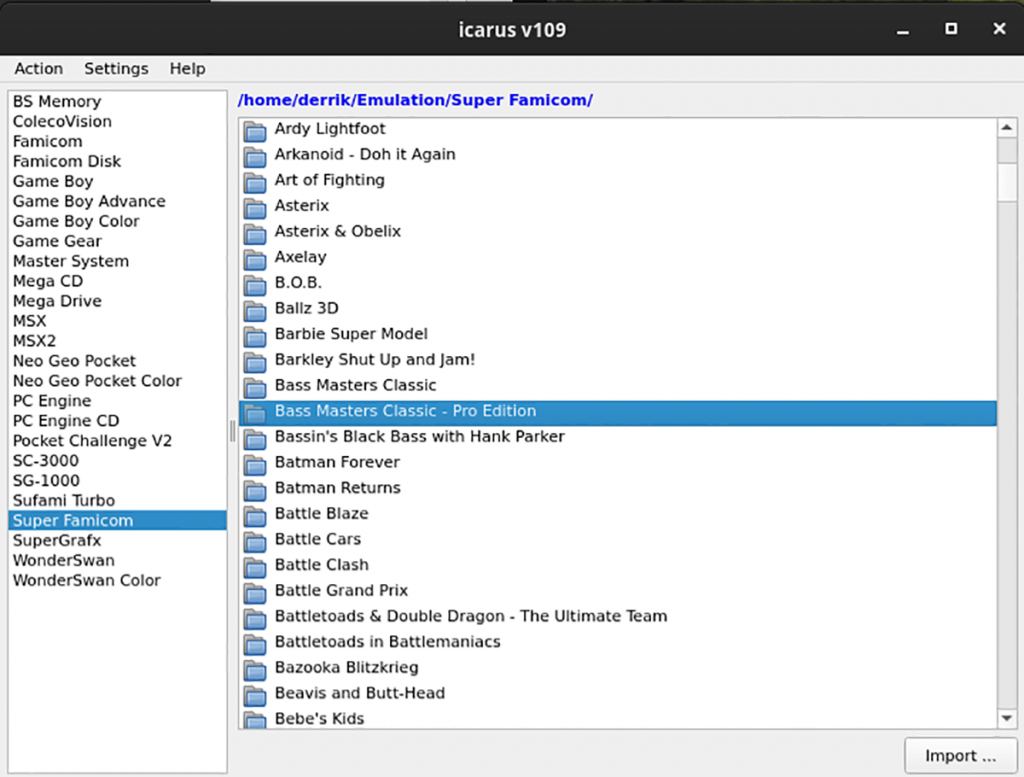Click the Super Famicom path link
1024x777 pixels.
416,100
